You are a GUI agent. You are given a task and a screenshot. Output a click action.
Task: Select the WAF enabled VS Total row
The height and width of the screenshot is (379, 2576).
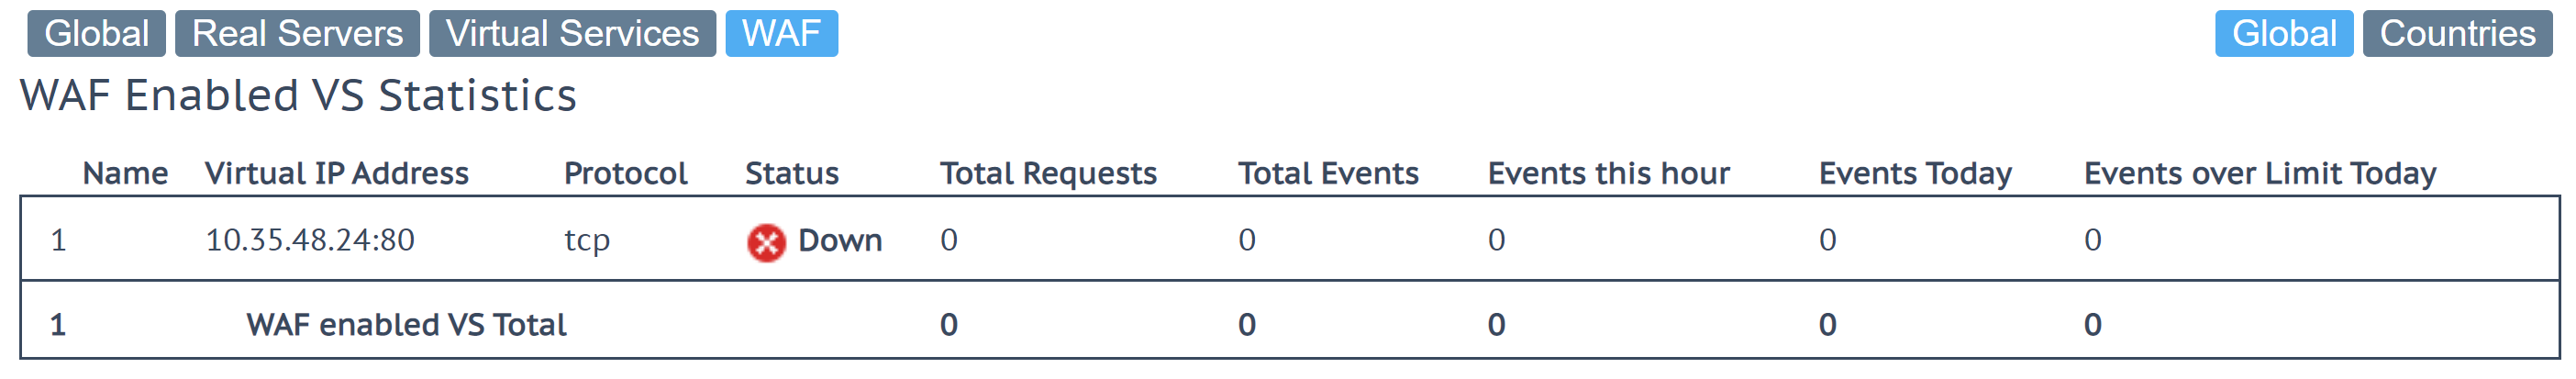[x=1290, y=324]
